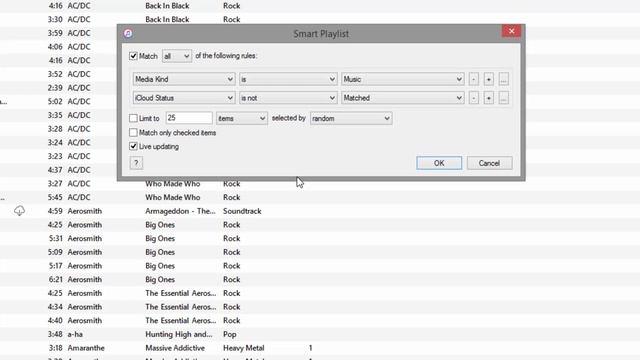640x360 pixels.
Task: Remove the iCloud Status rule with minus button
Action: coord(473,98)
